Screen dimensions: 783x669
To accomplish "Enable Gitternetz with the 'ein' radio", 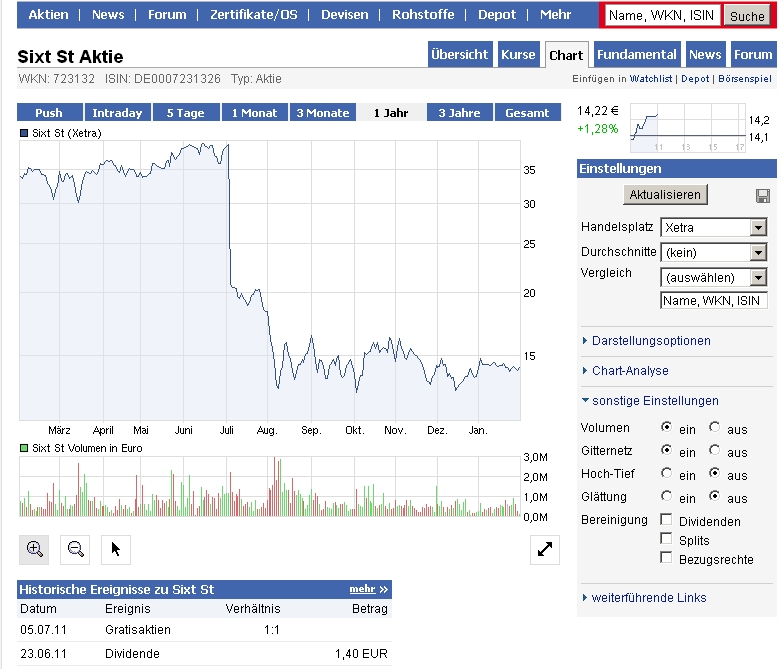I will (666, 450).
